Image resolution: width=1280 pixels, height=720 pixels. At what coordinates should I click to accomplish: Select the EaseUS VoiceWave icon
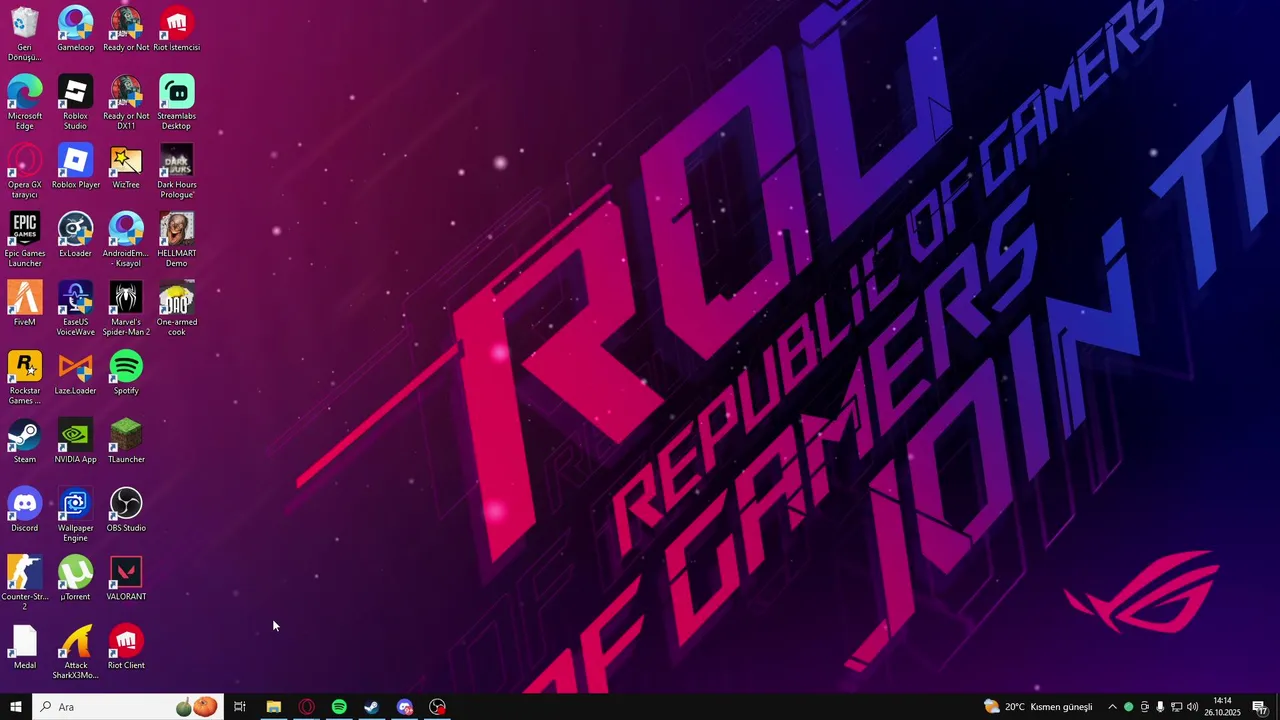coord(75,308)
